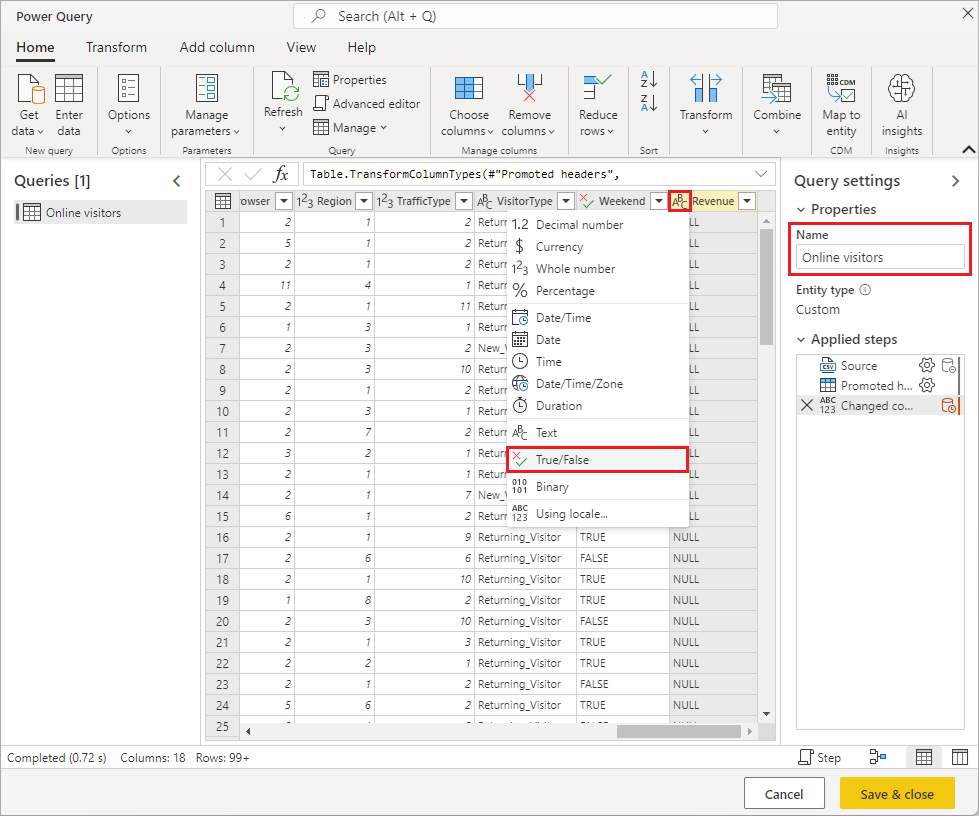This screenshot has height=816, width=979.
Task: Click the horizontal scrollbar thumb
Action: [679, 731]
